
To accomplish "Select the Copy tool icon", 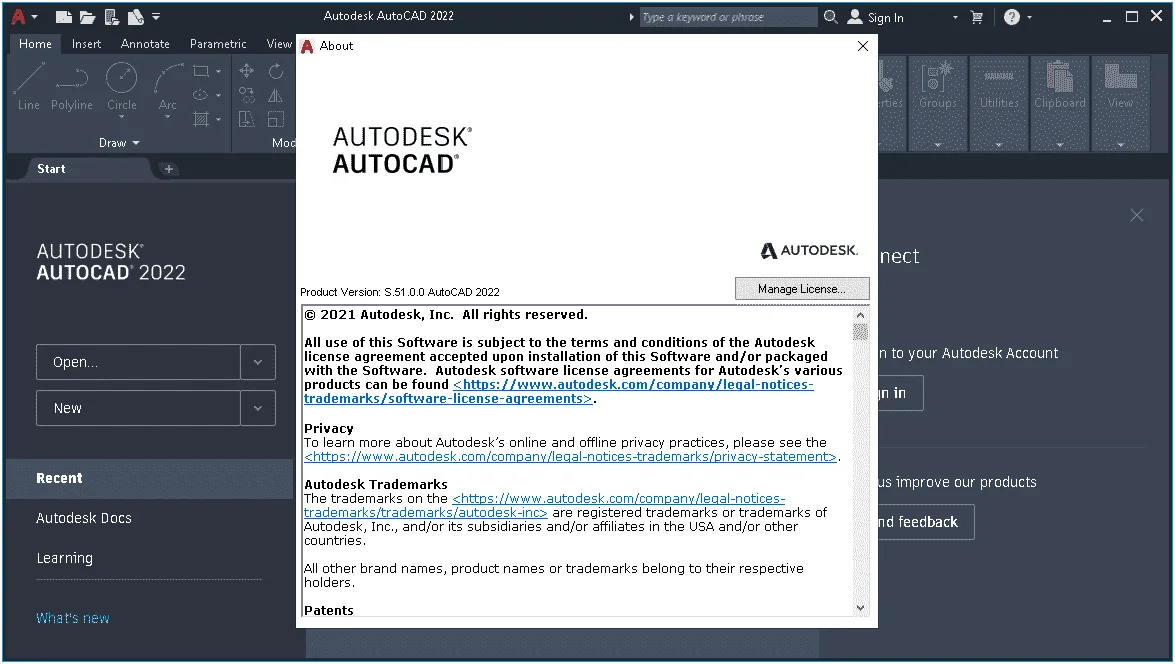I will click(246, 95).
